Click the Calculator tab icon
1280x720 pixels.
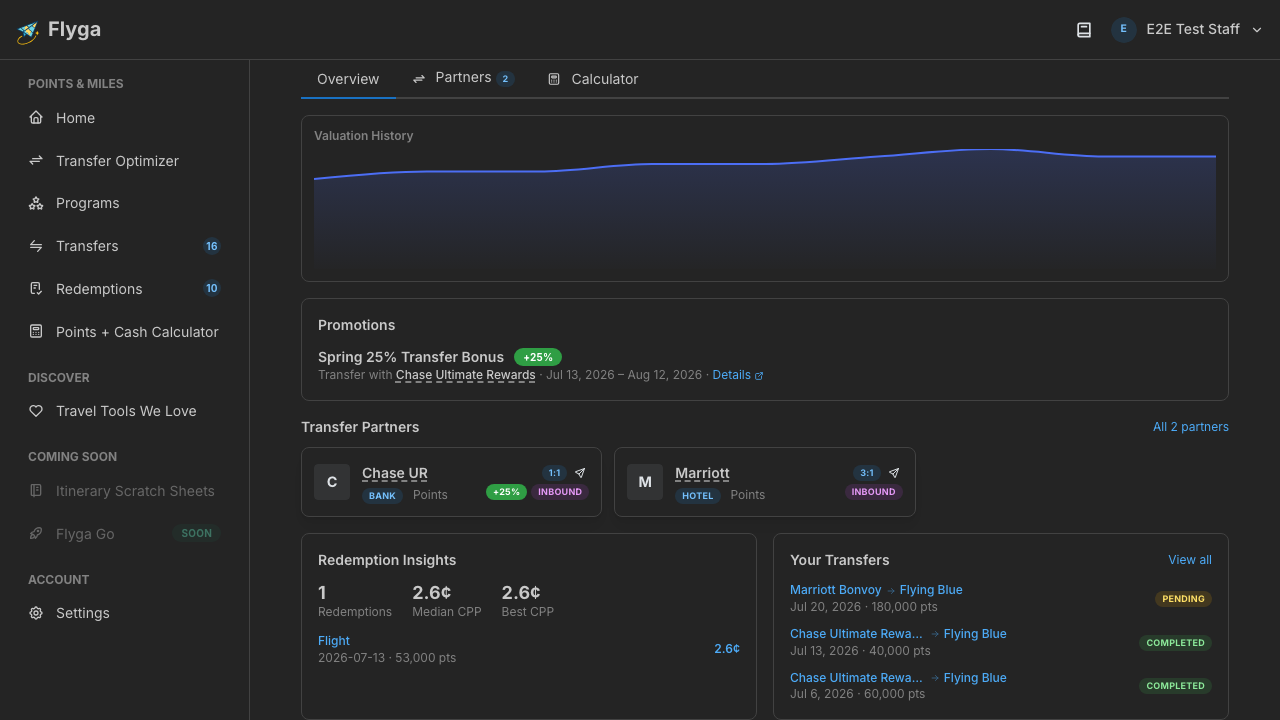(x=554, y=79)
